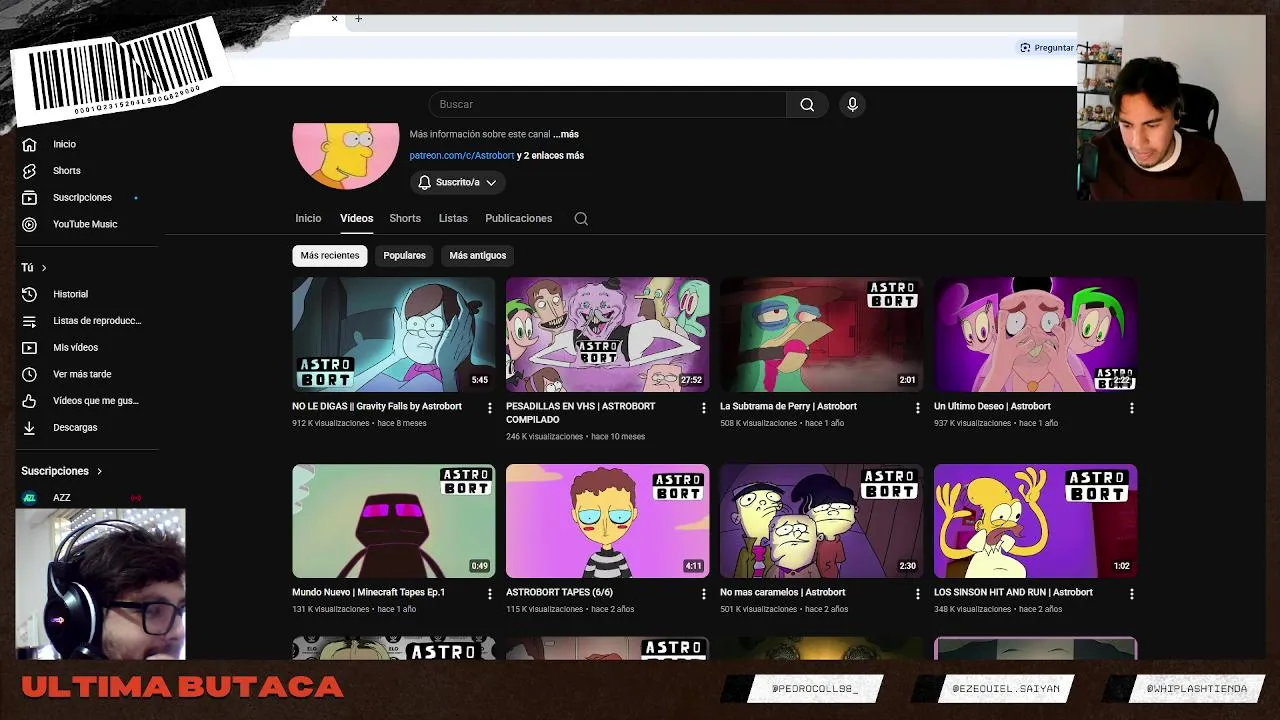The height and width of the screenshot is (720, 1280).
Task: Play the La Subtrama de Perry thumbnail
Action: pos(821,334)
